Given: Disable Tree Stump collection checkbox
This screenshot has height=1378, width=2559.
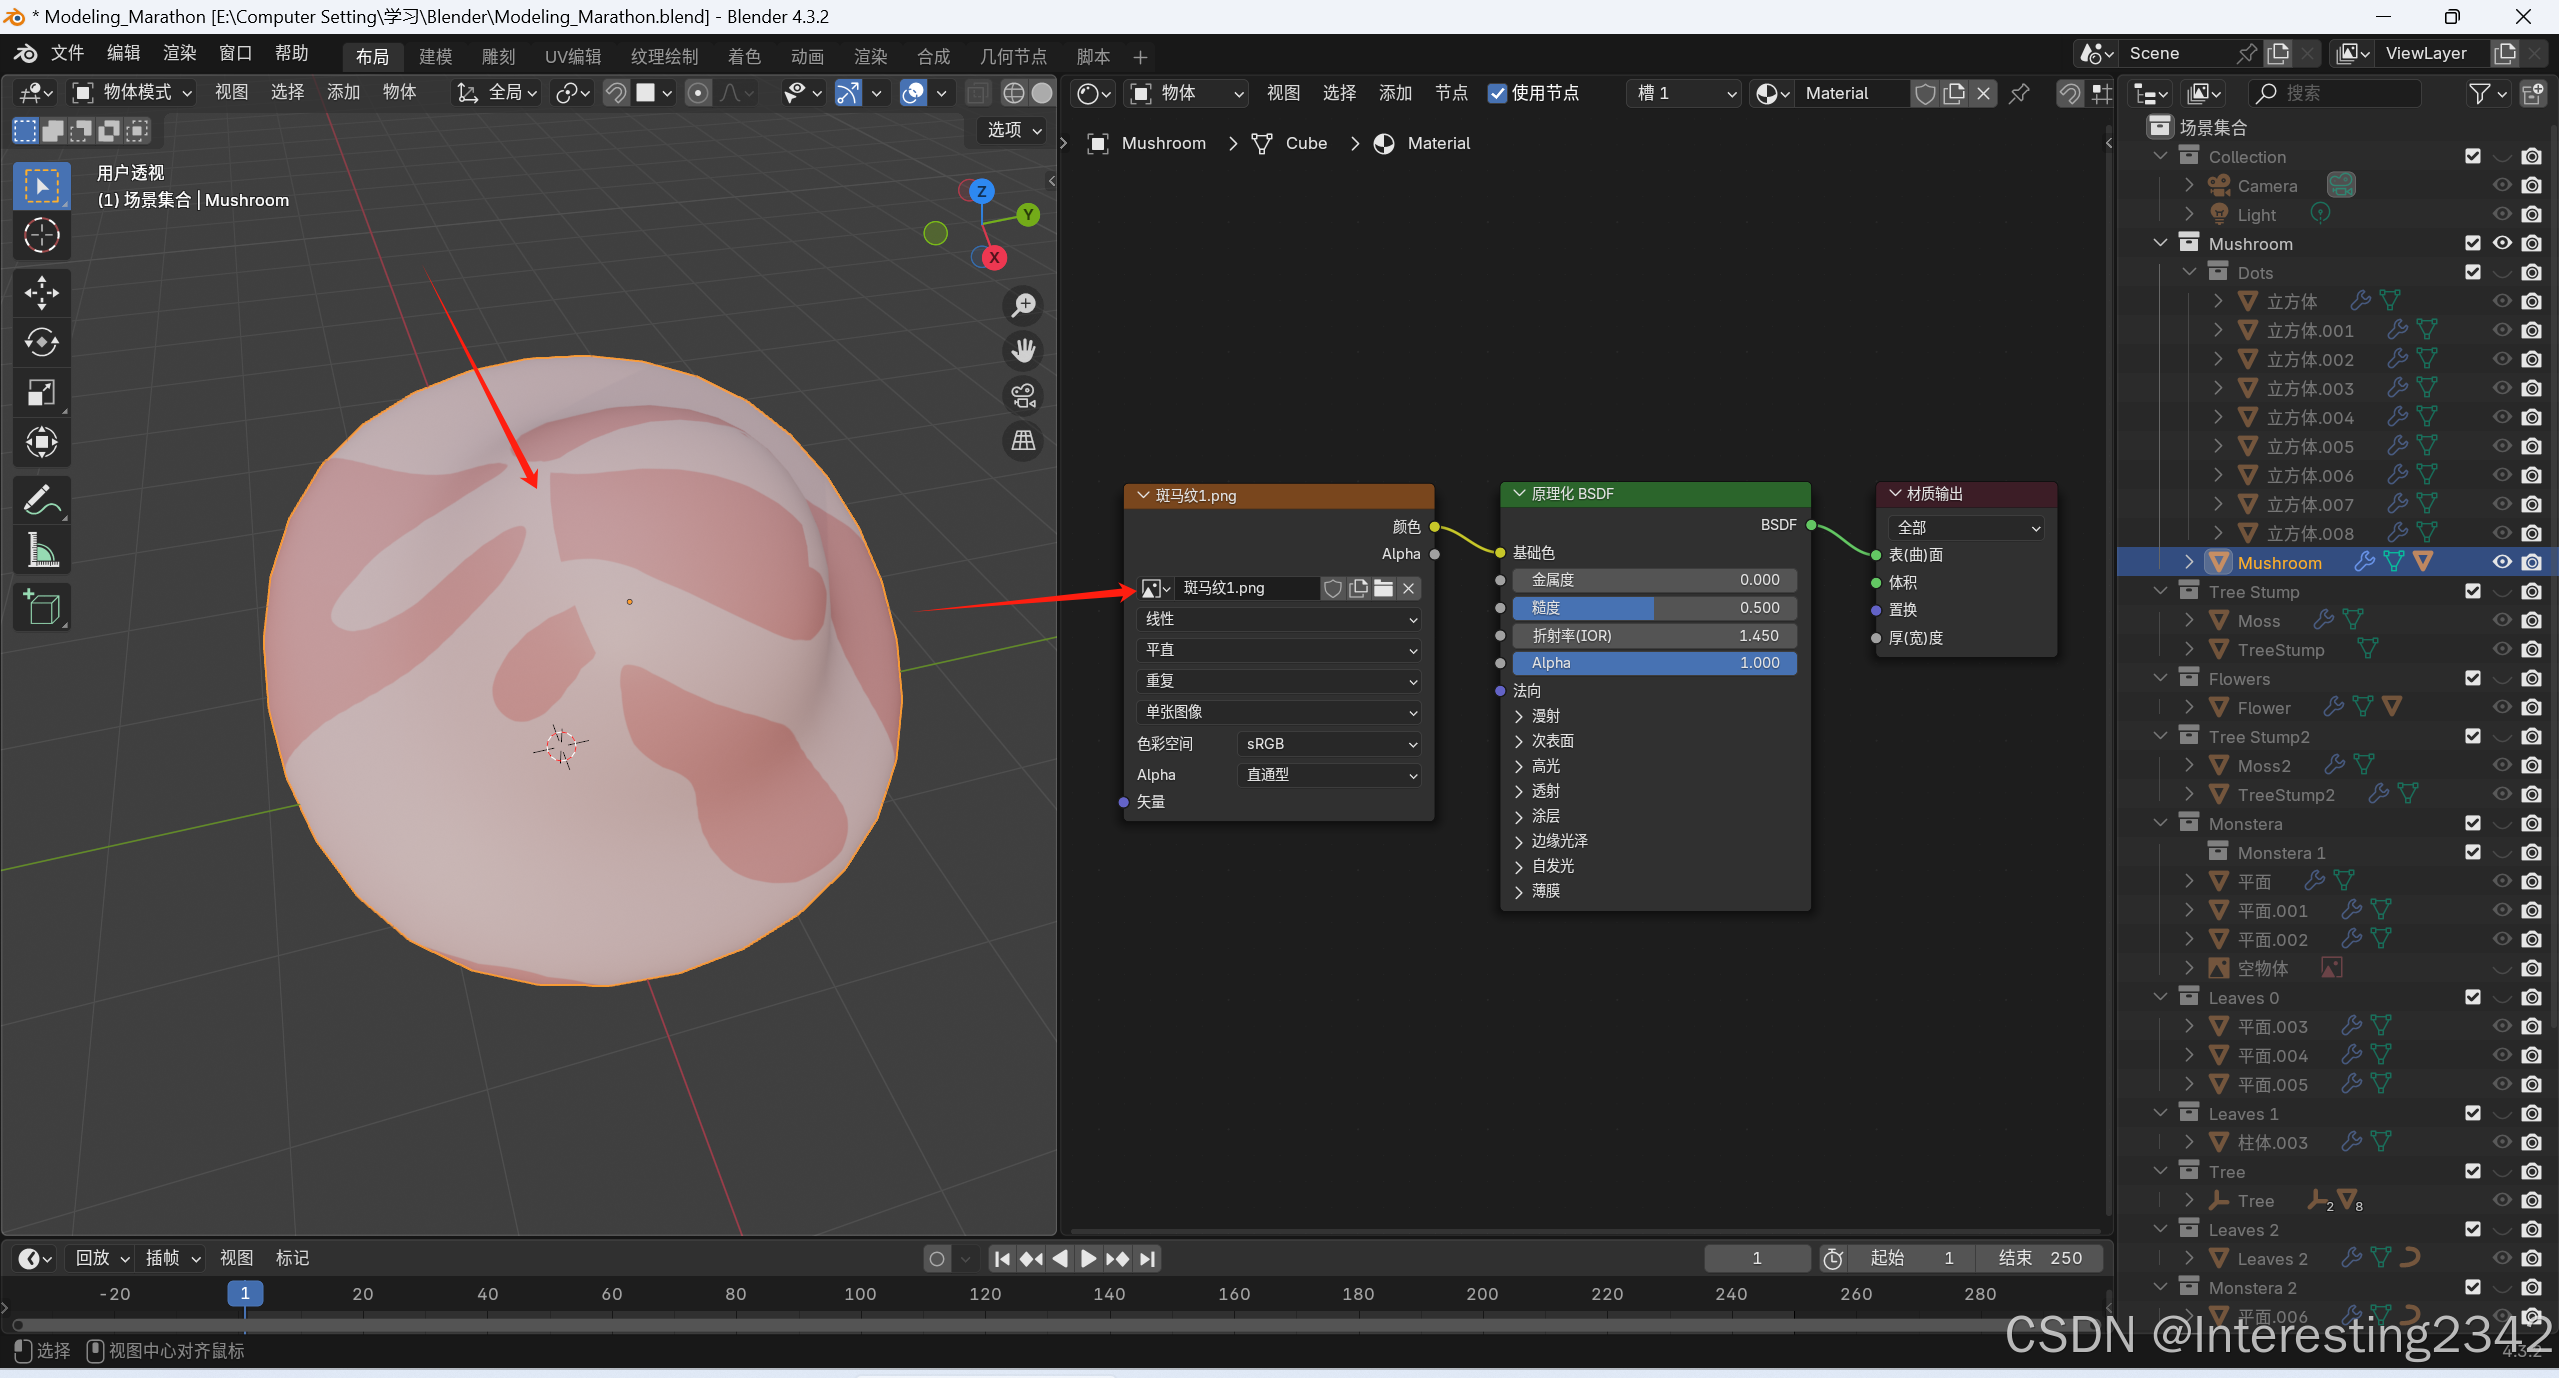Looking at the screenshot, I should tap(2472, 591).
